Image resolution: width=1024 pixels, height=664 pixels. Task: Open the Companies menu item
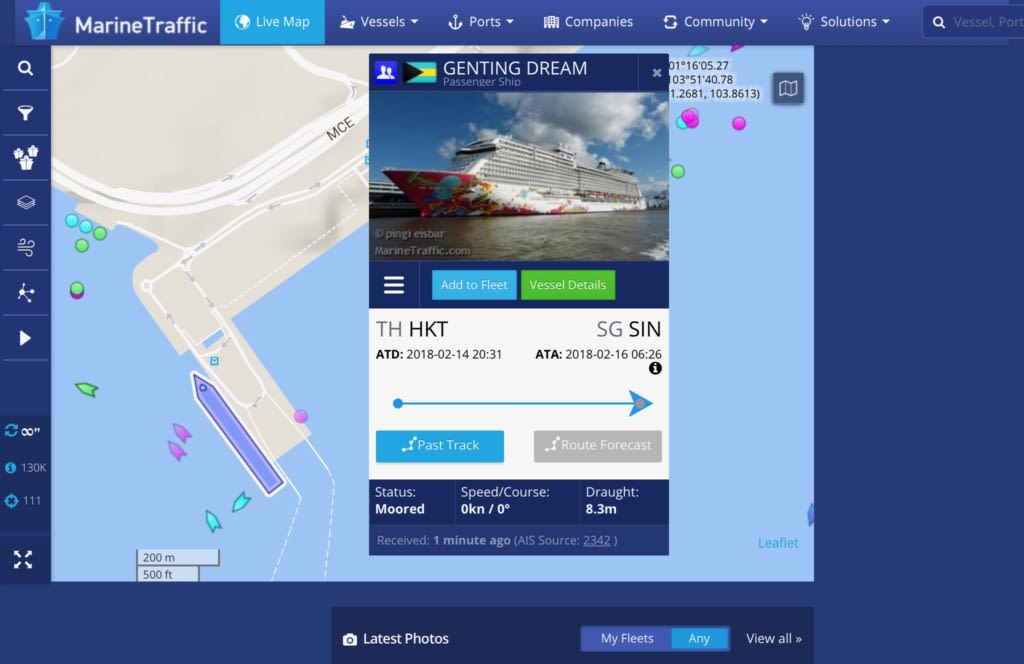click(x=588, y=22)
